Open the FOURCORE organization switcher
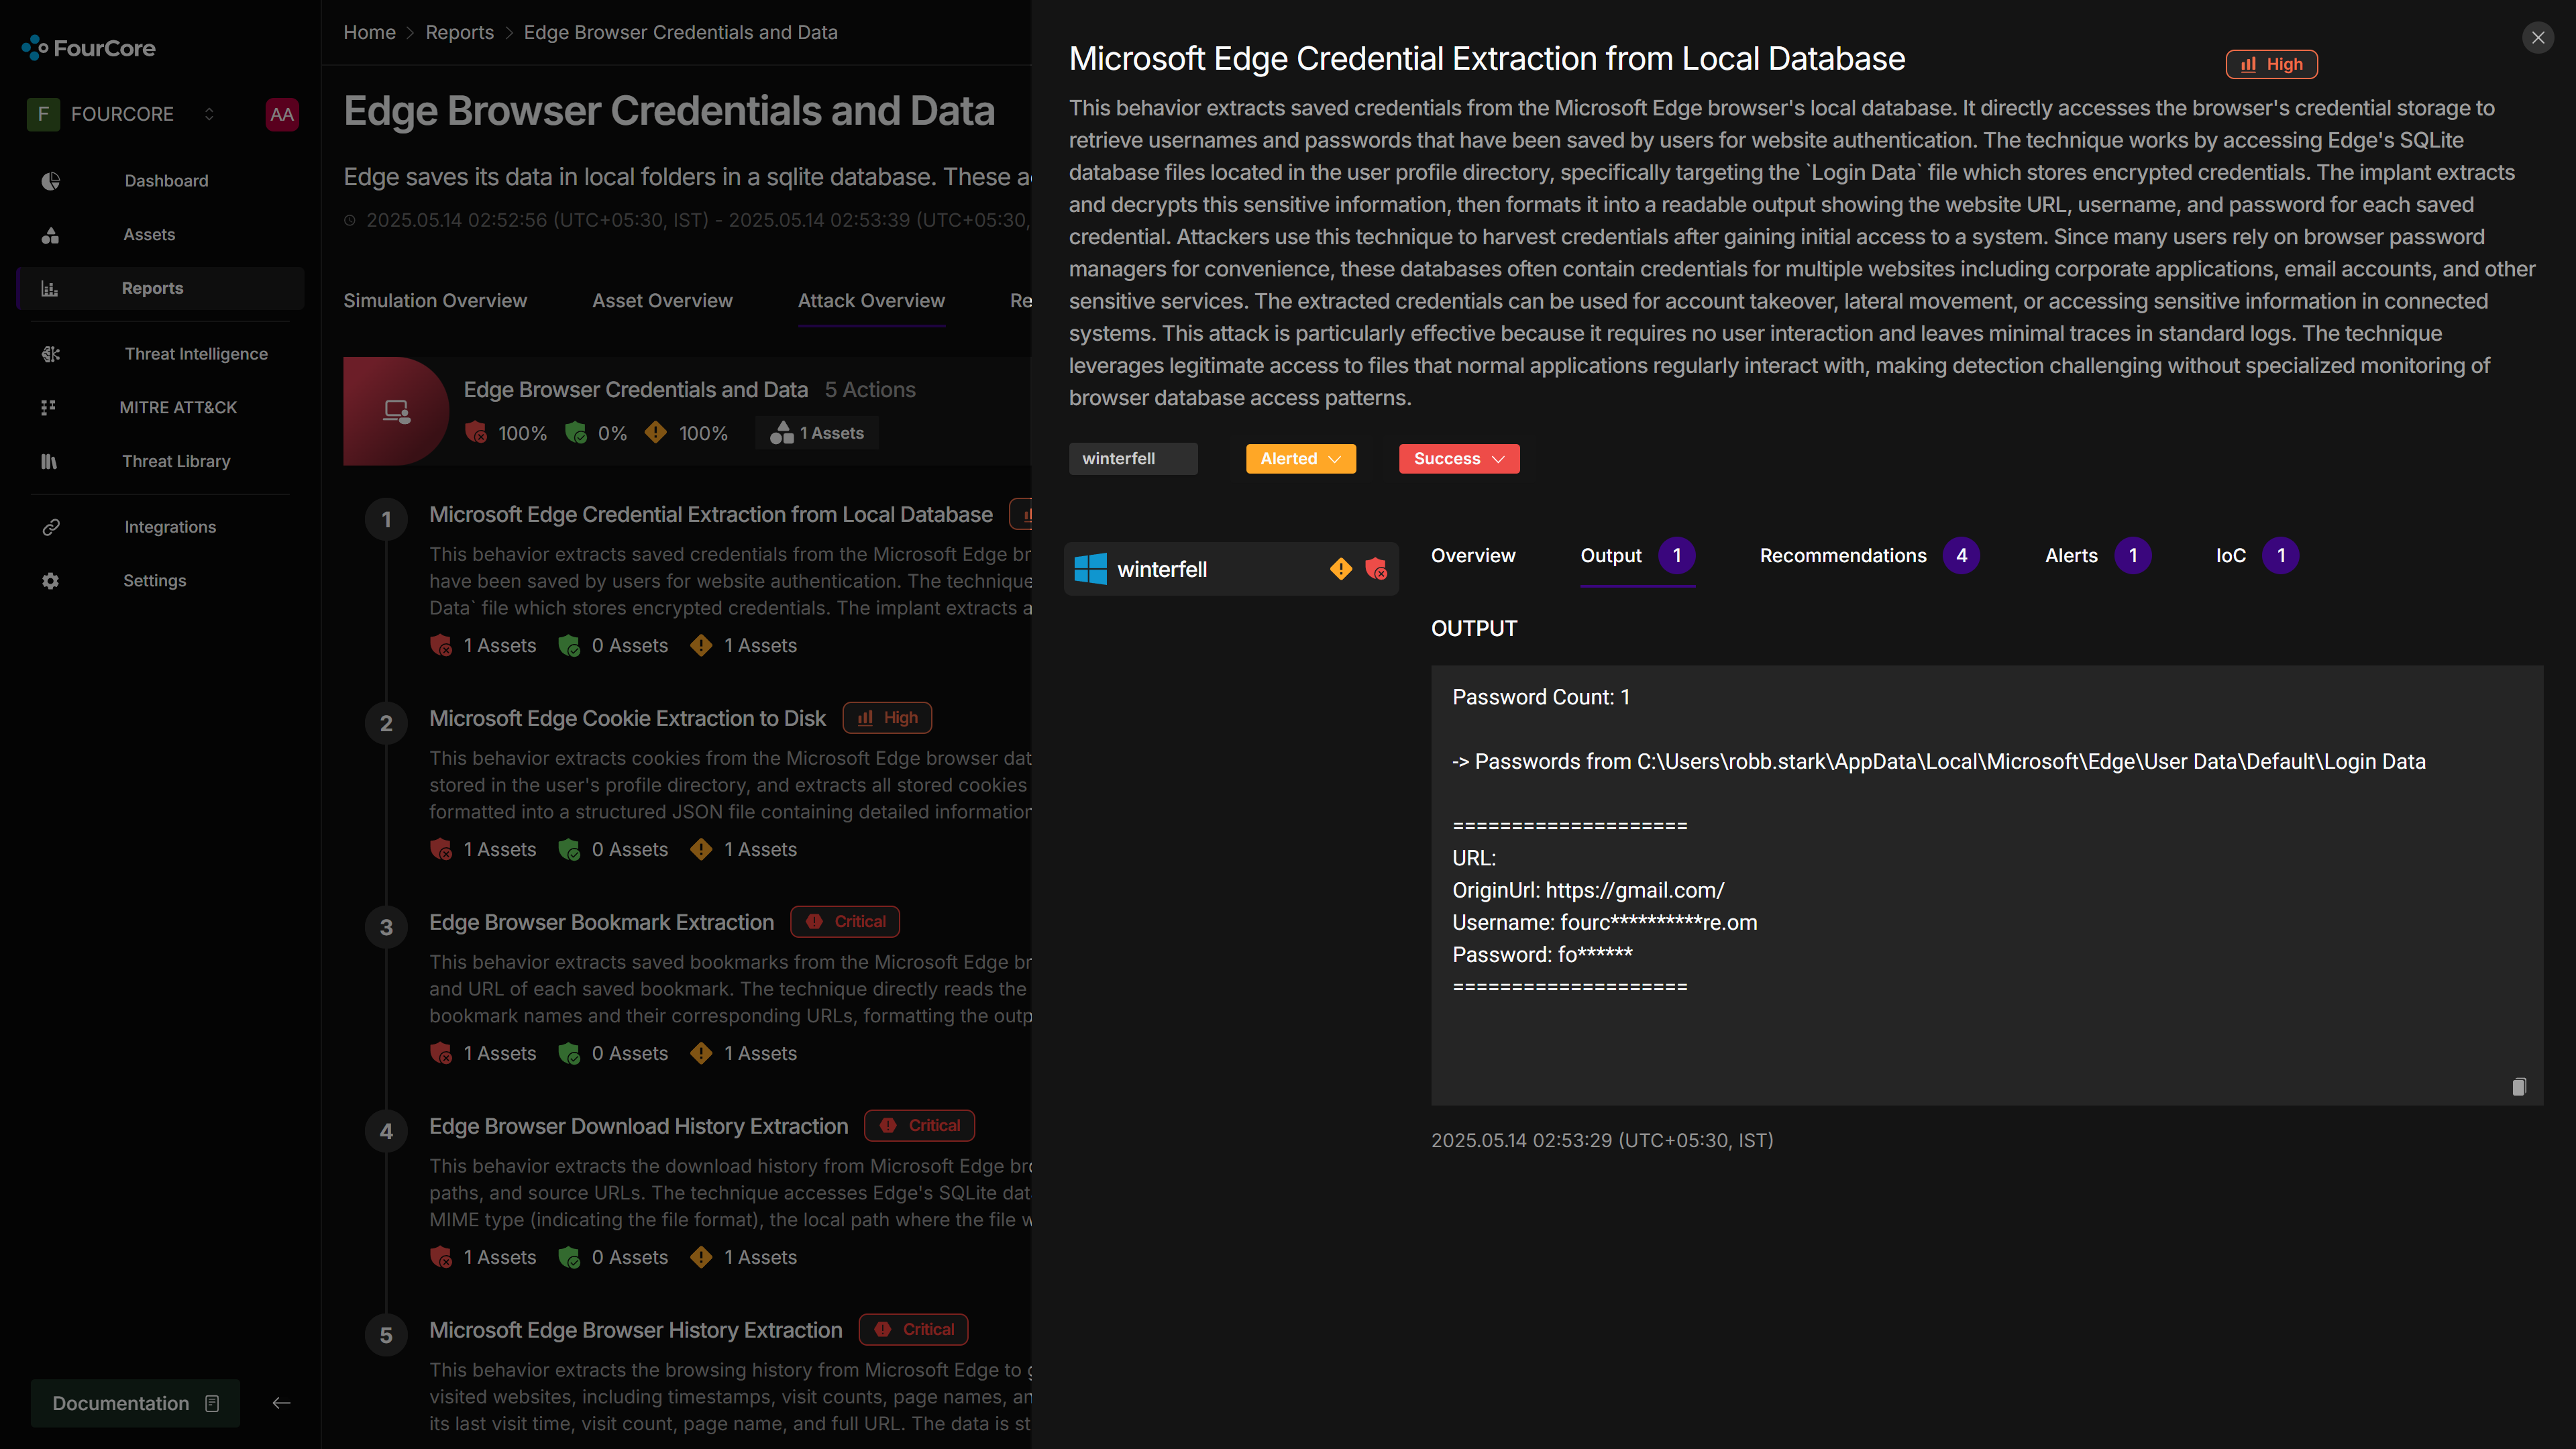2576x1449 pixels. pyautogui.click(x=122, y=114)
